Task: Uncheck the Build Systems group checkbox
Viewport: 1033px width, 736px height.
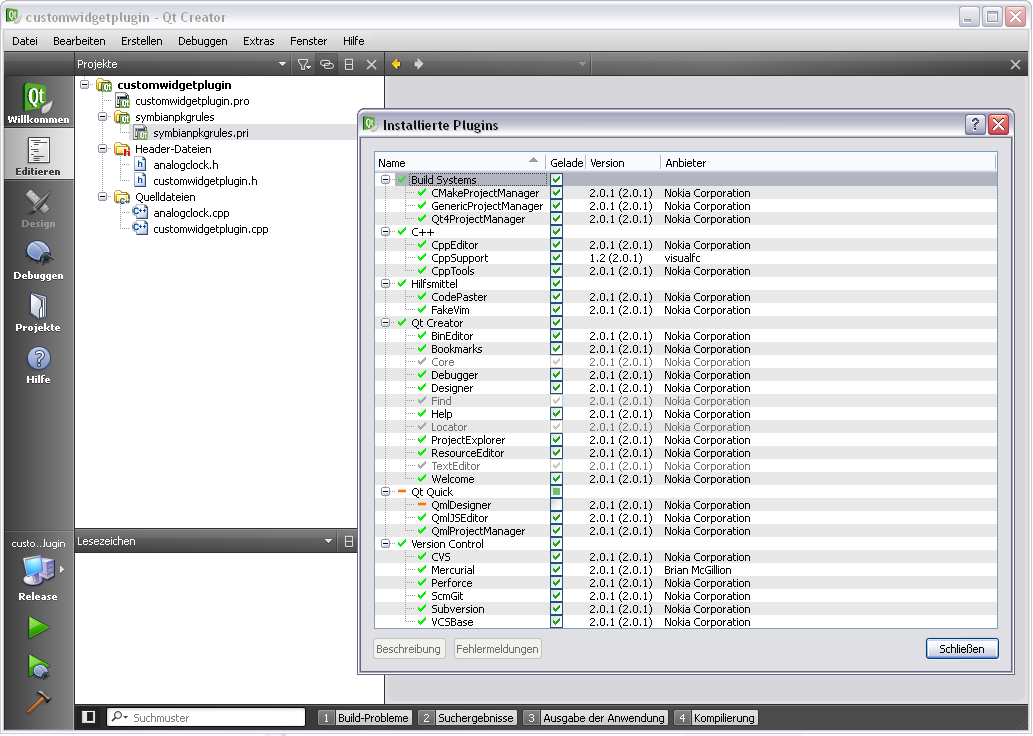Action: coord(557,180)
